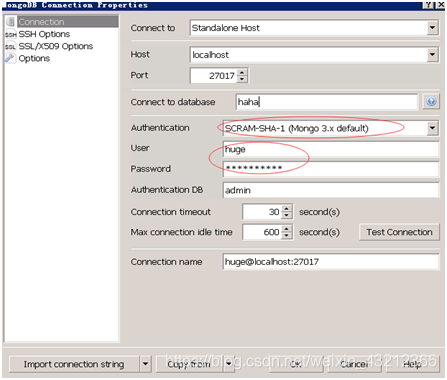
Task: Click the OK button
Action: pos(295,364)
